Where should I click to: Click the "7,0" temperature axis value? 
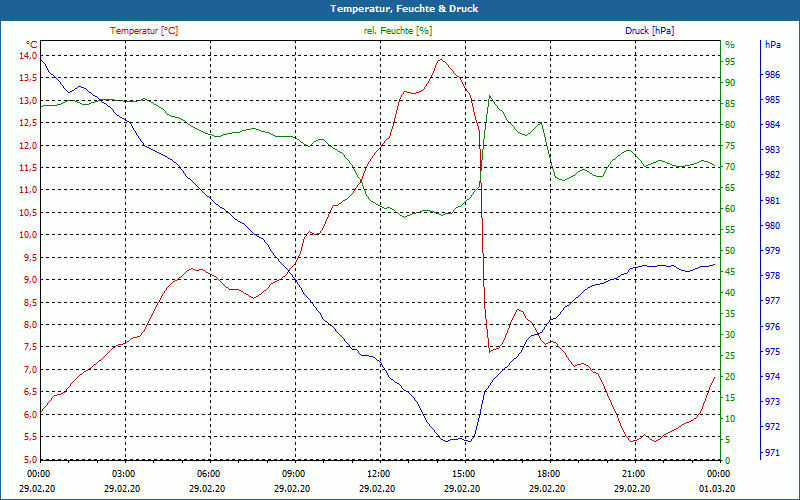(31, 370)
